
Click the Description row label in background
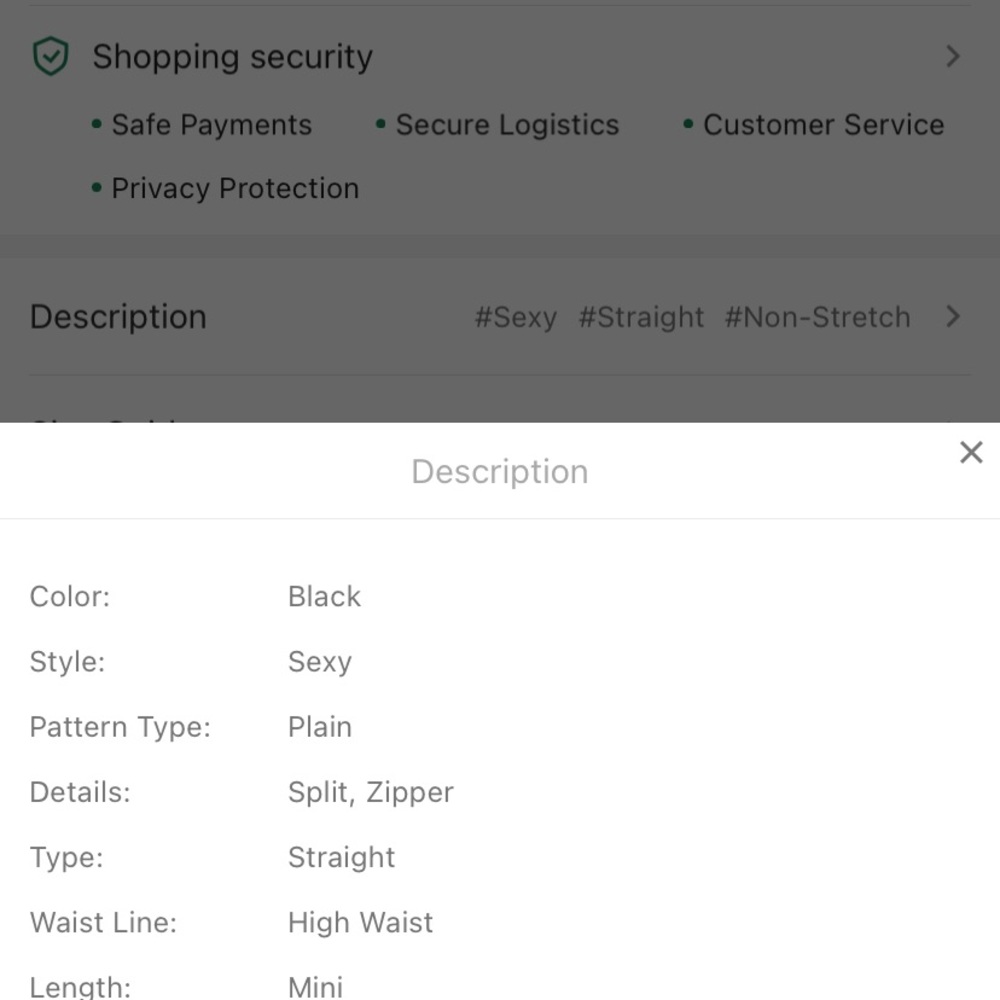pos(119,317)
